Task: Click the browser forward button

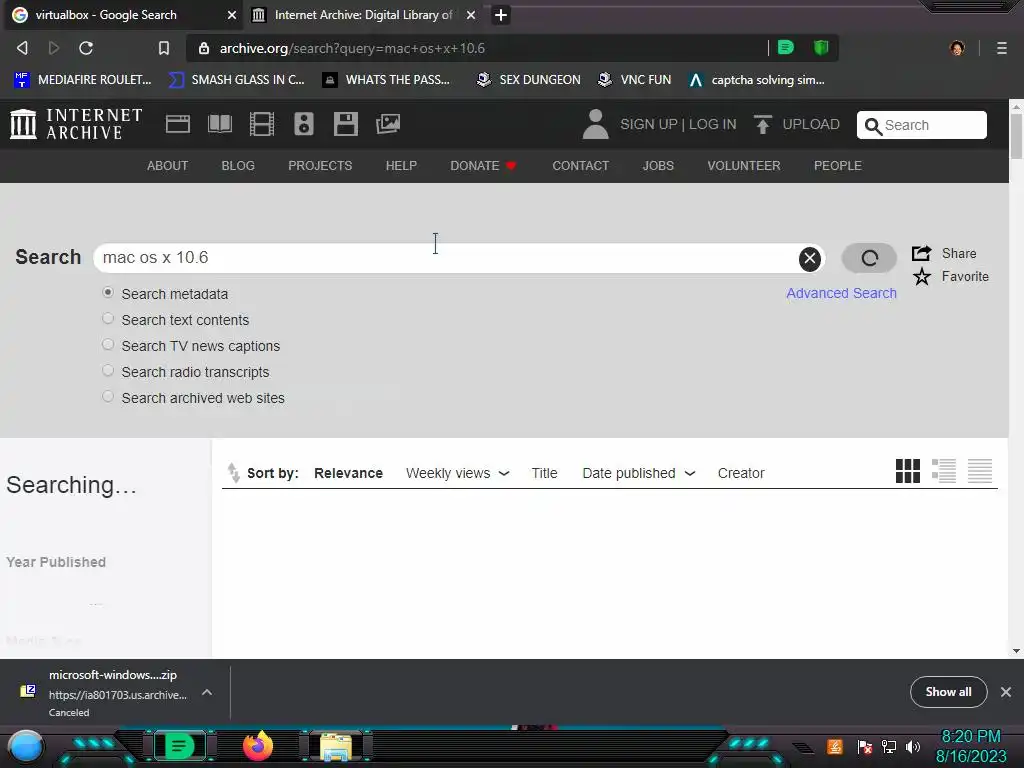Action: 54,48
